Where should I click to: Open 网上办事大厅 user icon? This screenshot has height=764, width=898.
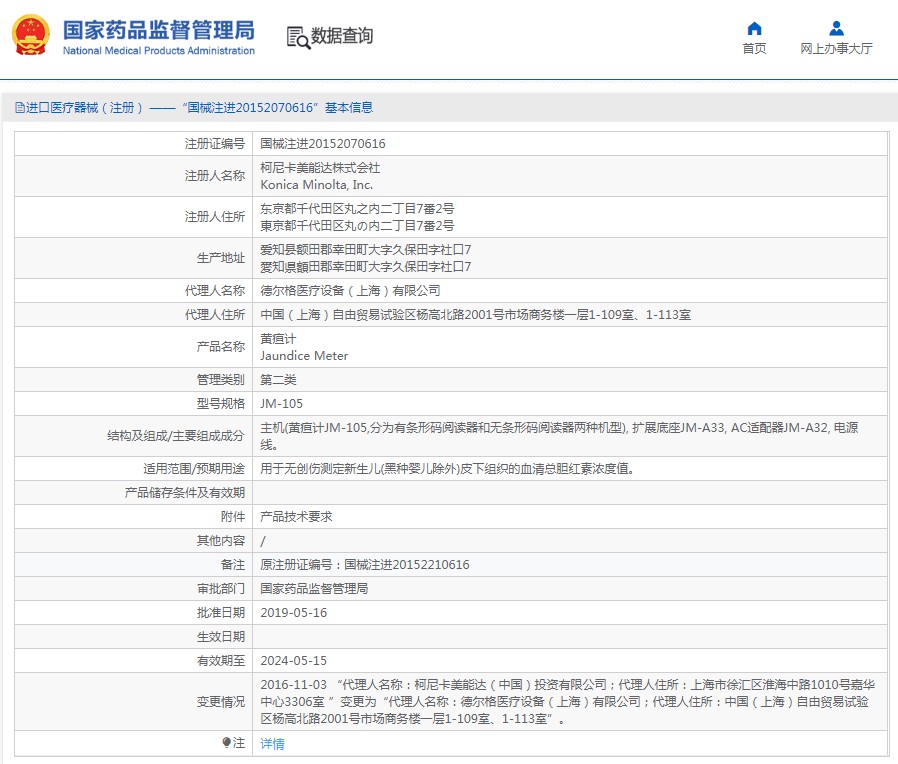pos(836,28)
